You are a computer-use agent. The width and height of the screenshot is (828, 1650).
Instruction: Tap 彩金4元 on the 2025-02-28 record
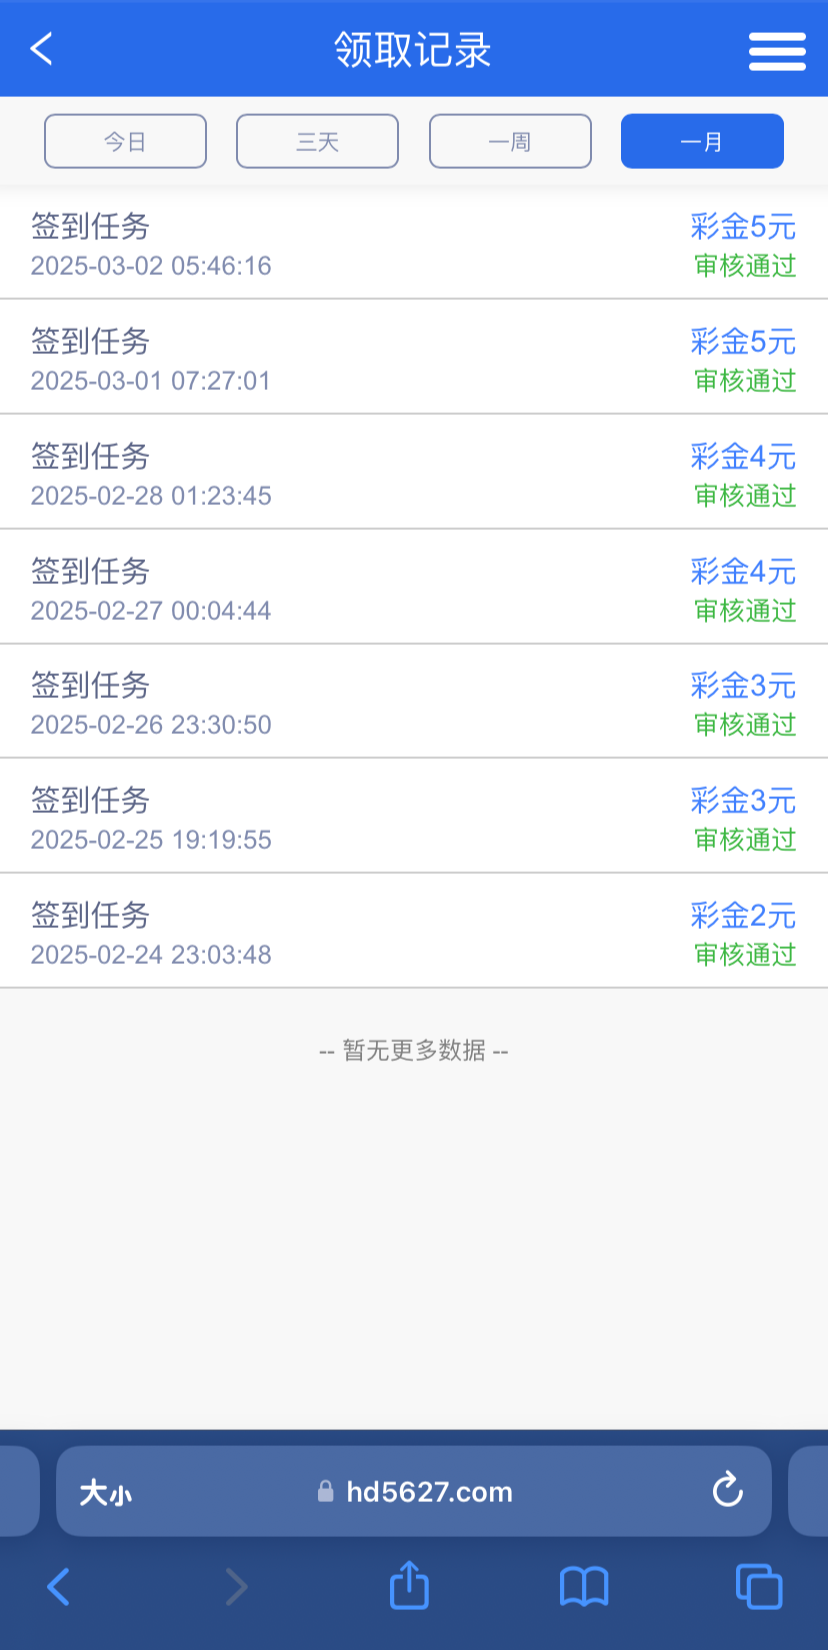(x=743, y=457)
